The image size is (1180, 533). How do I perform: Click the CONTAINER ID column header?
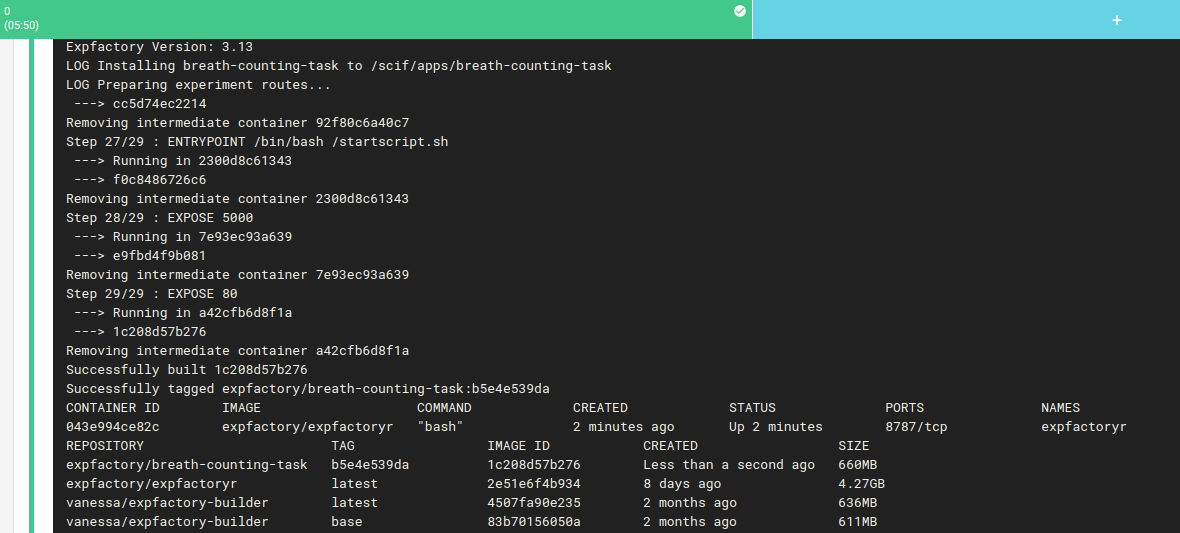113,407
